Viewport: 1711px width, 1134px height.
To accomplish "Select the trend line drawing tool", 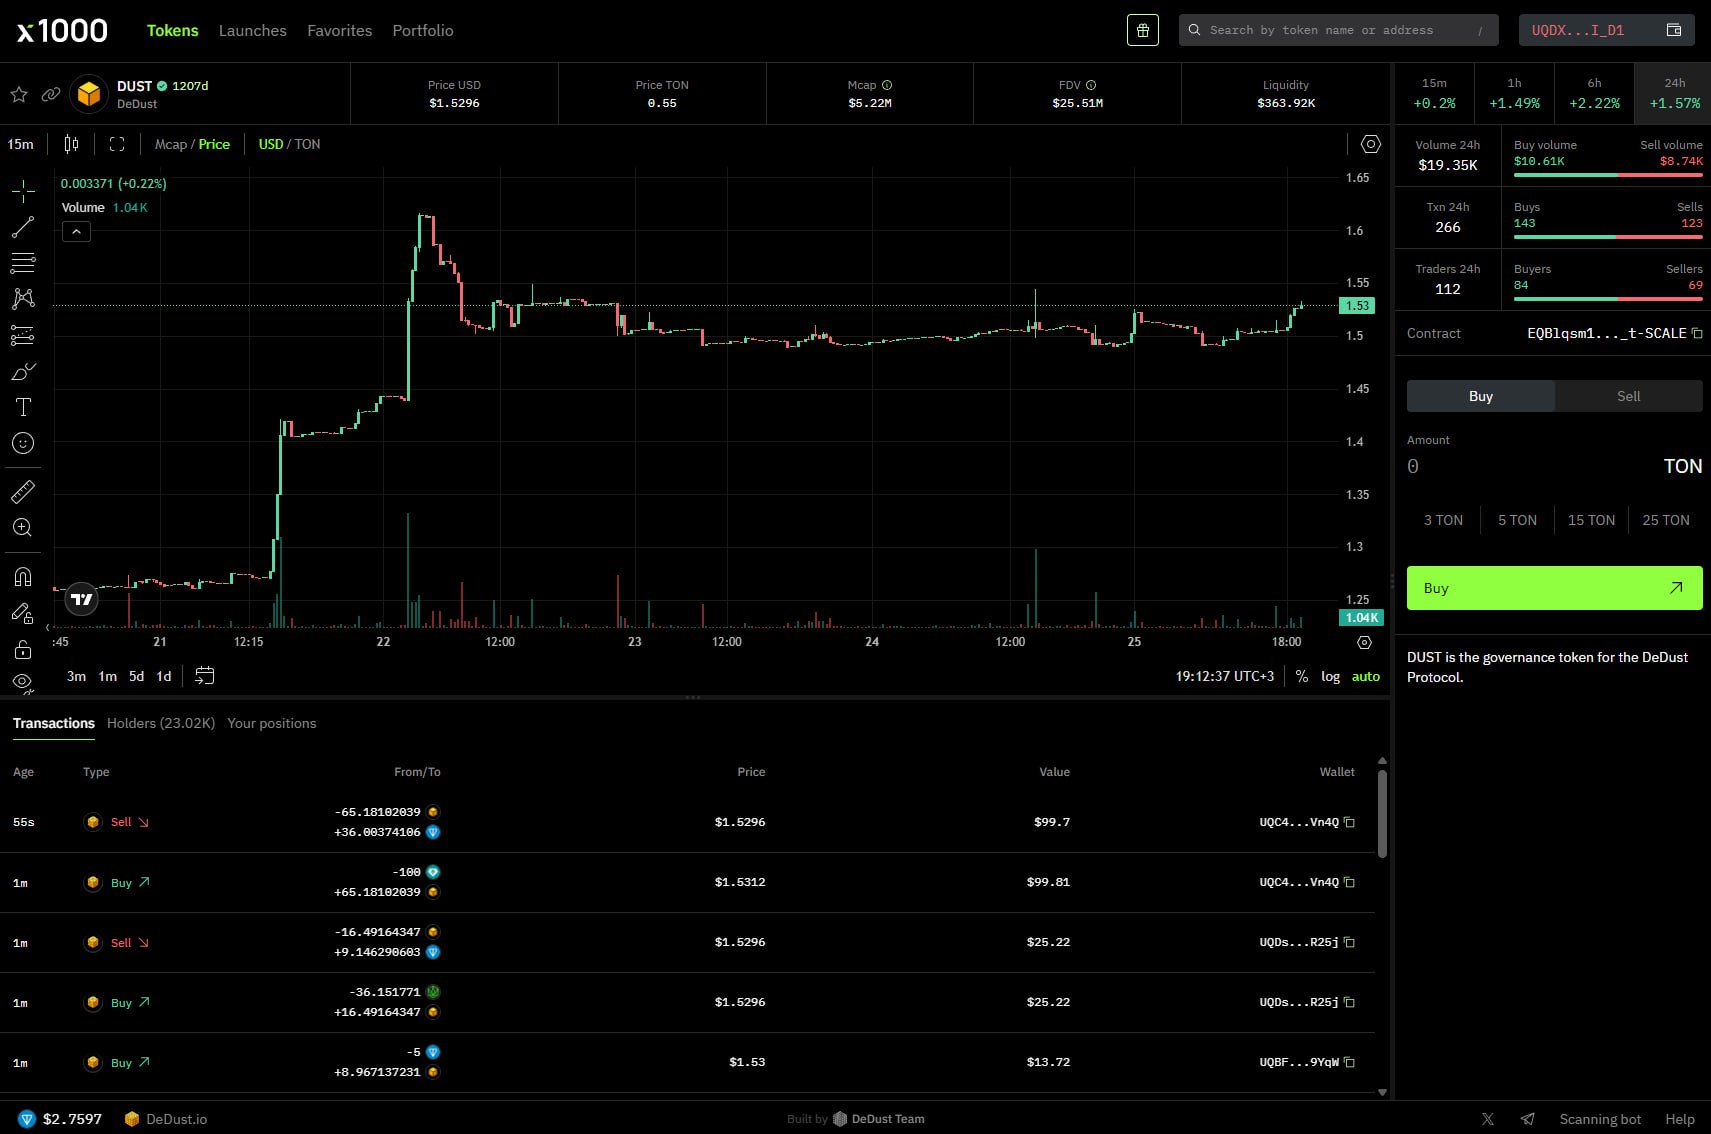I will pos(23,227).
